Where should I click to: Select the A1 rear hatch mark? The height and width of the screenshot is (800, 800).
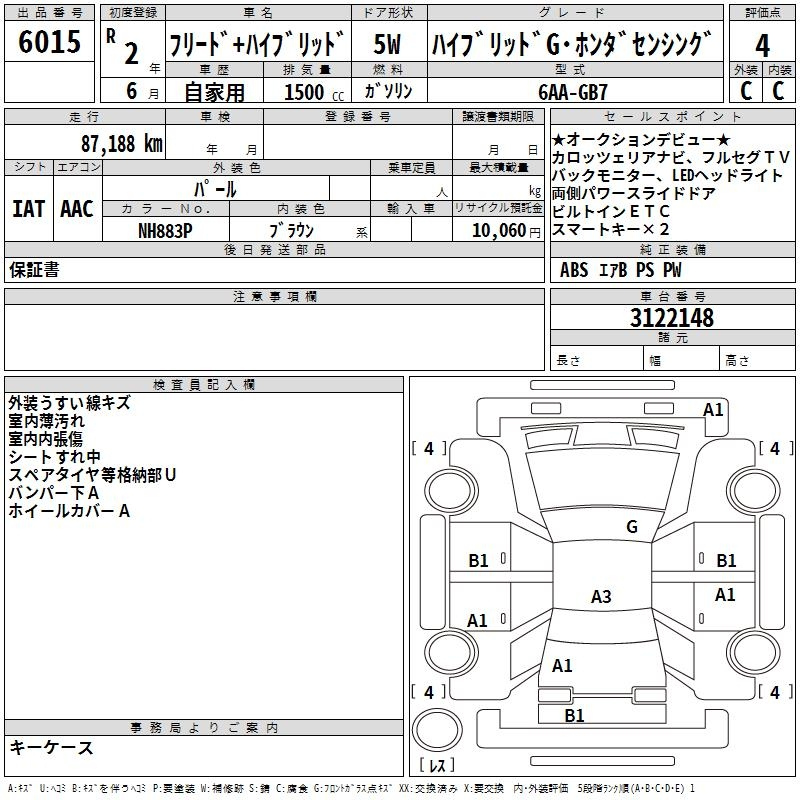click(x=562, y=666)
